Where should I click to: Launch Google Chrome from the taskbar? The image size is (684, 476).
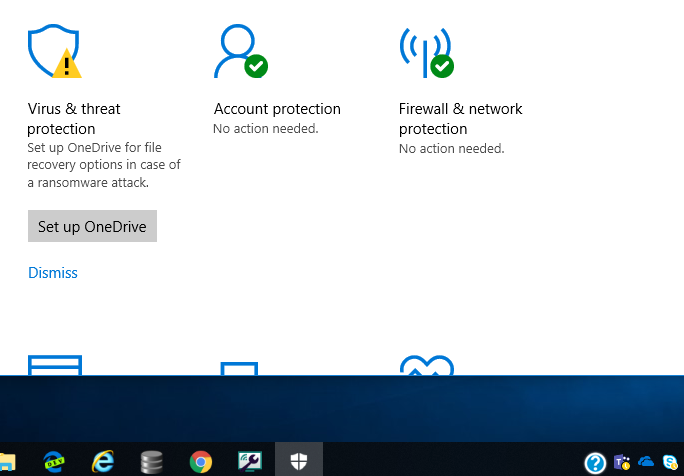tap(201, 462)
